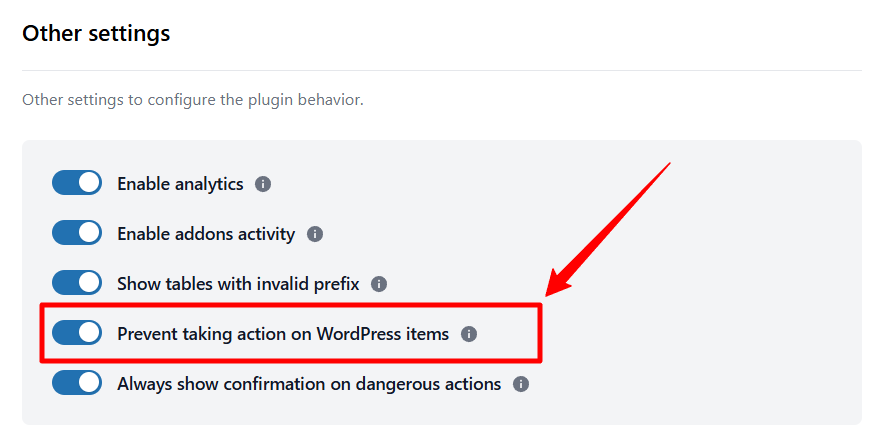Turn off Enable addons activity switch
The width and height of the screenshot is (871, 435).
click(77, 233)
